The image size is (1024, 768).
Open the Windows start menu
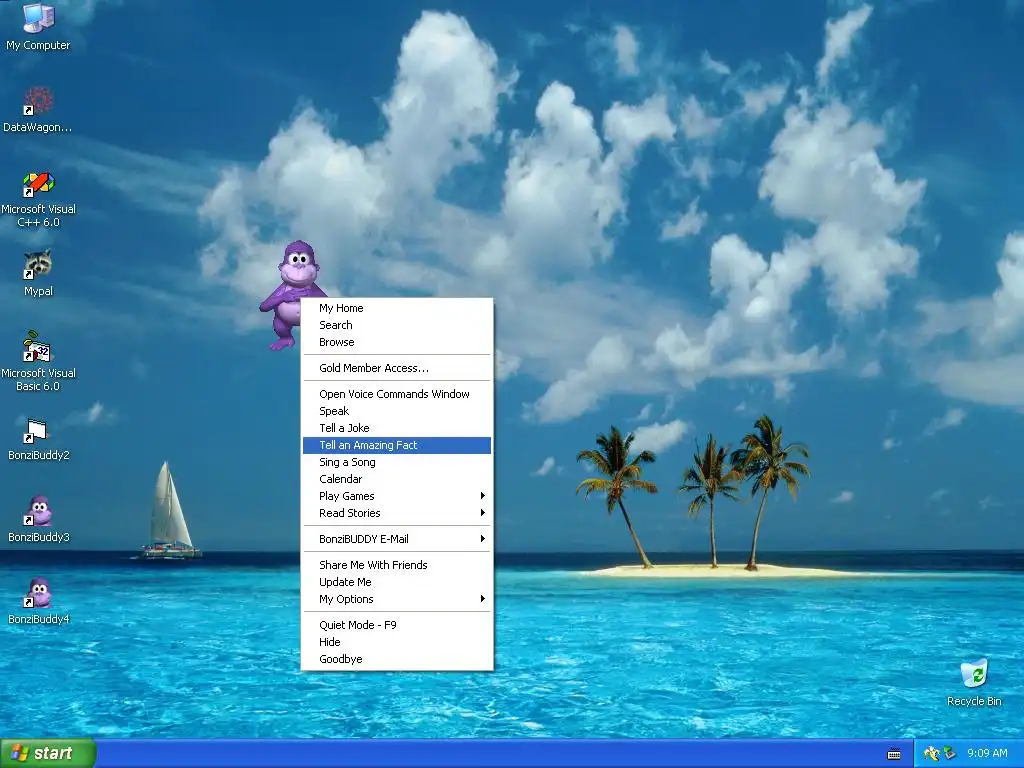[x=48, y=753]
